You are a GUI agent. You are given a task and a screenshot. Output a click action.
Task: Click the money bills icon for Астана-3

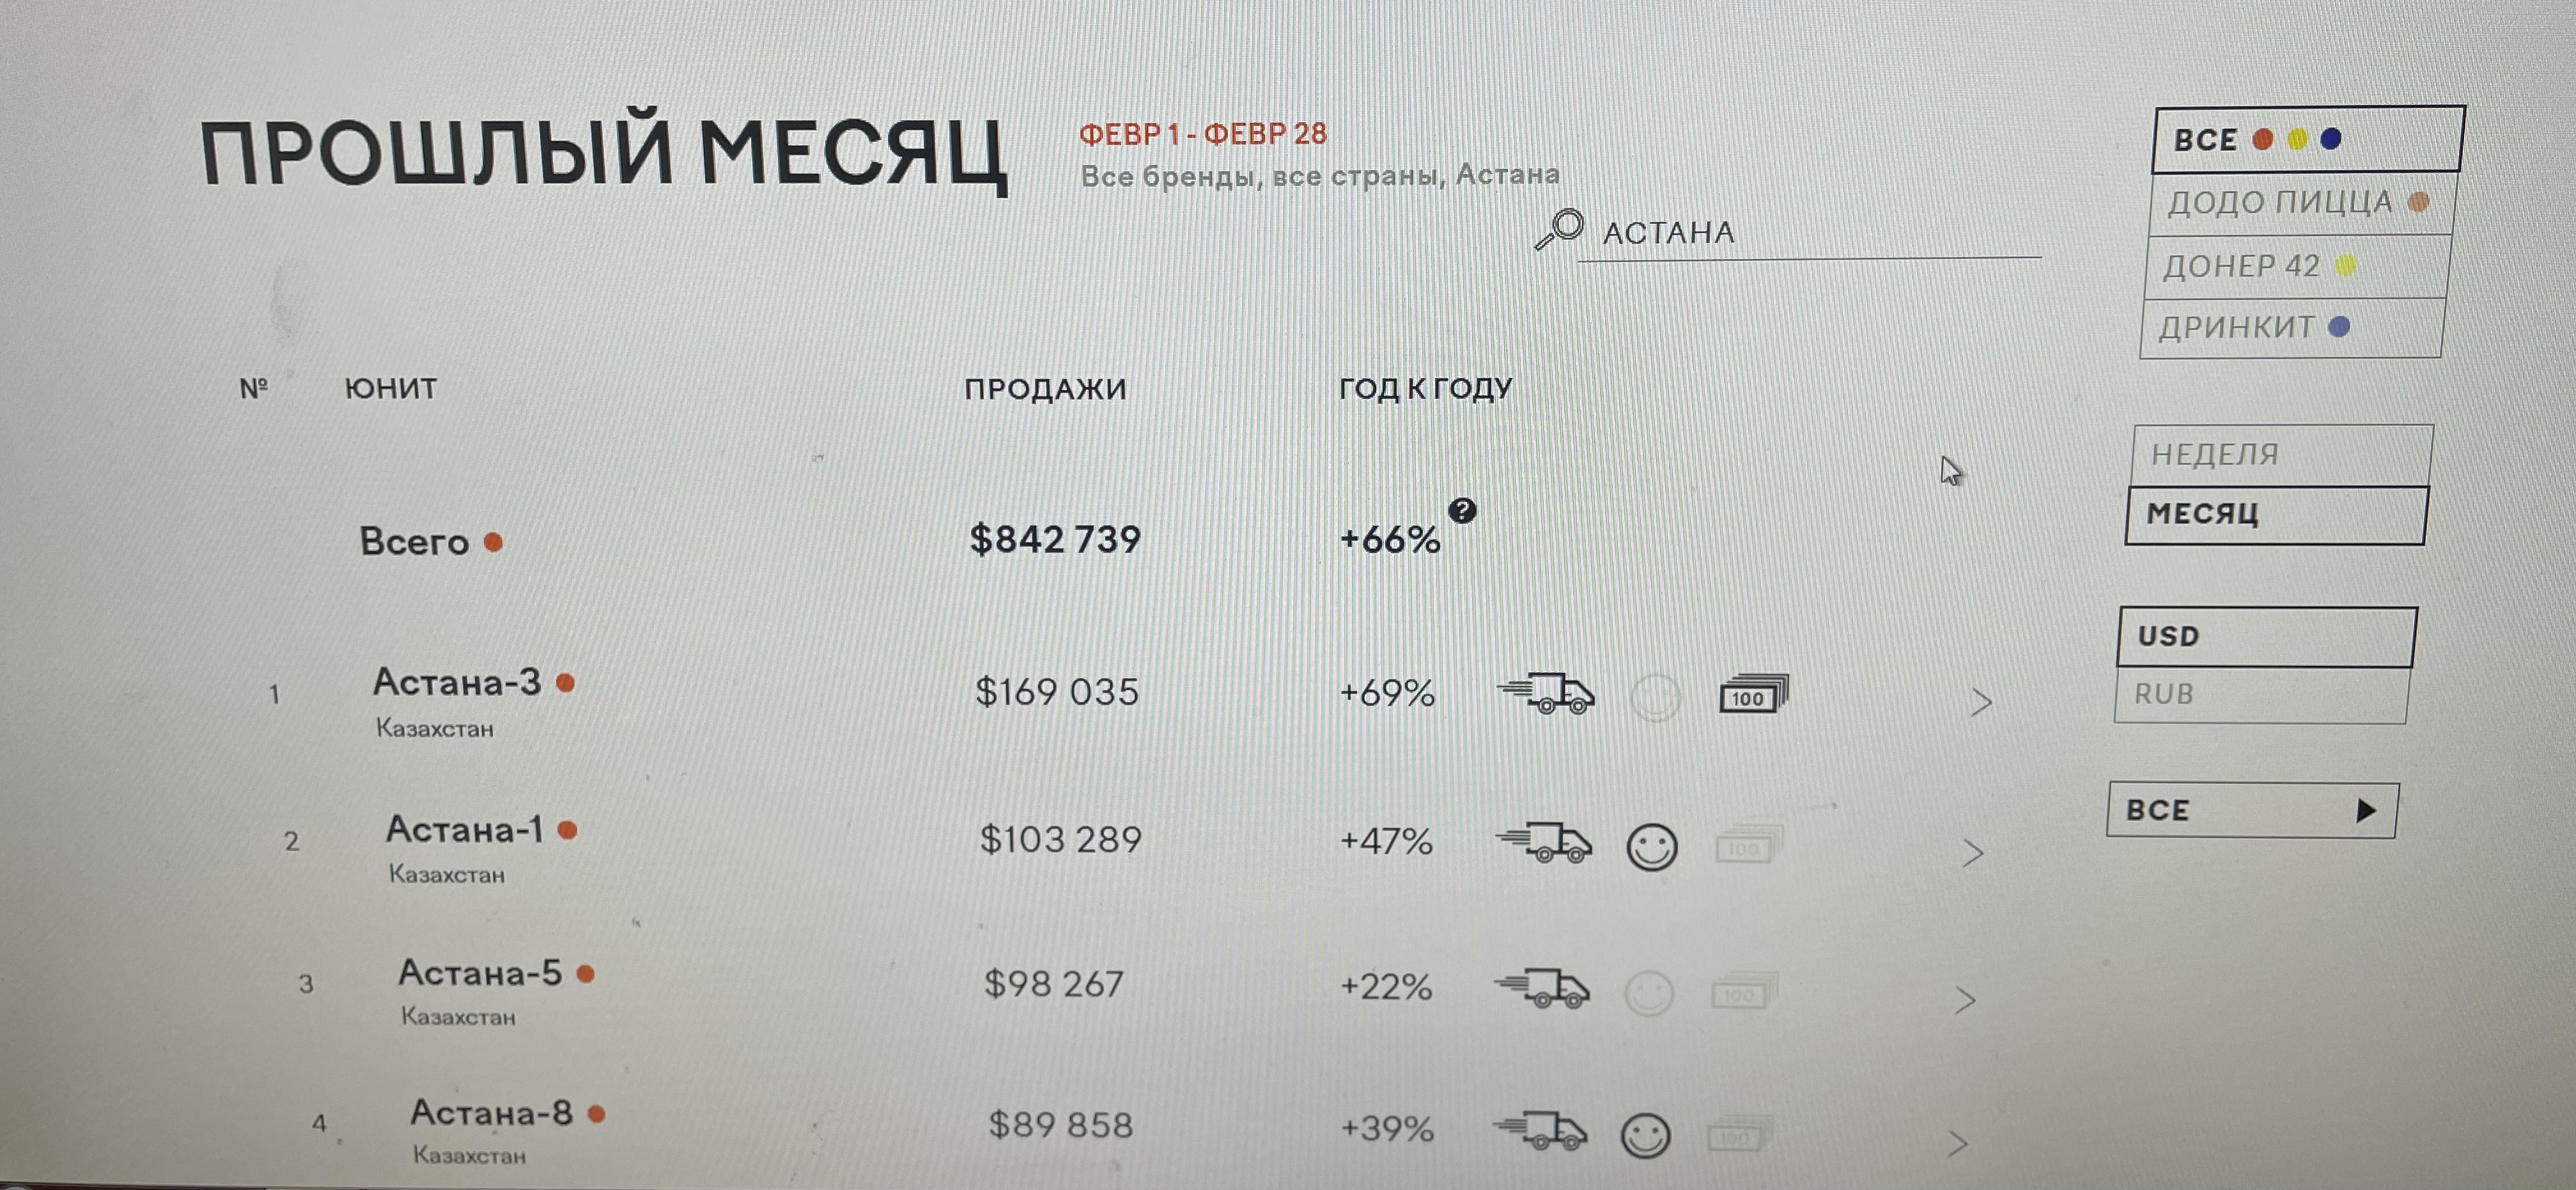(x=1753, y=695)
